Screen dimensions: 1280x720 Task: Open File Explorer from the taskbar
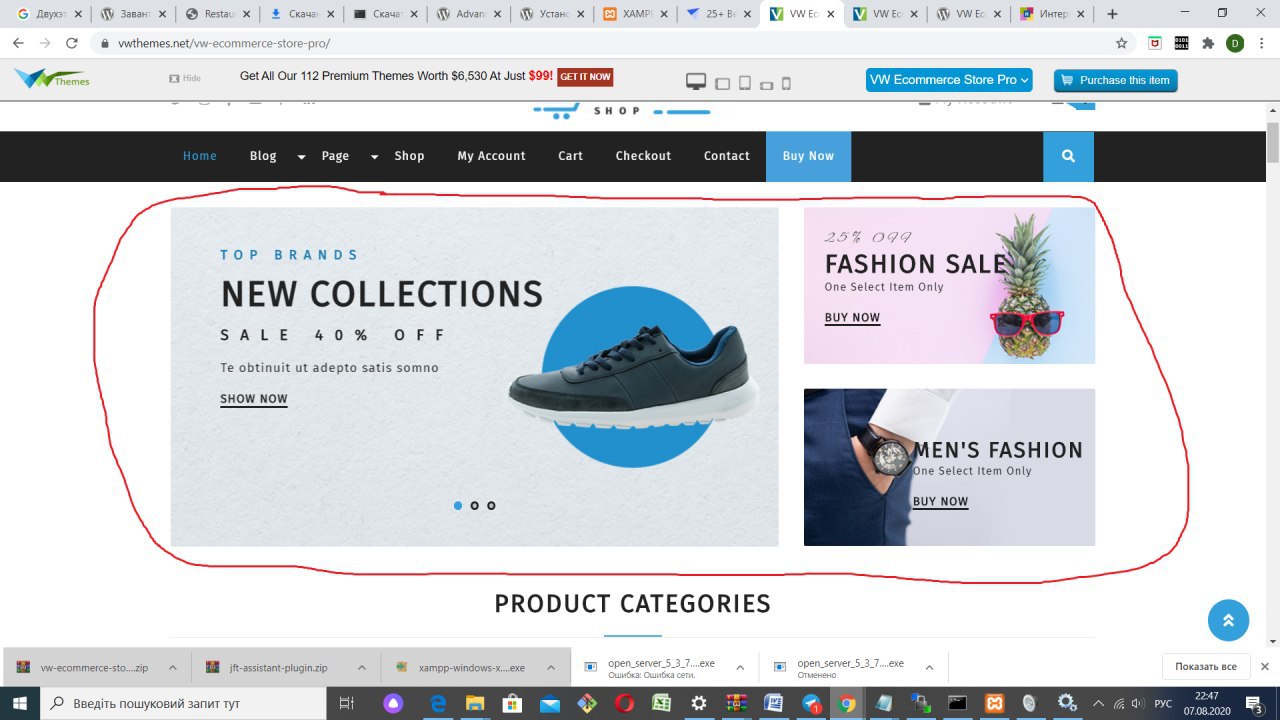click(475, 703)
